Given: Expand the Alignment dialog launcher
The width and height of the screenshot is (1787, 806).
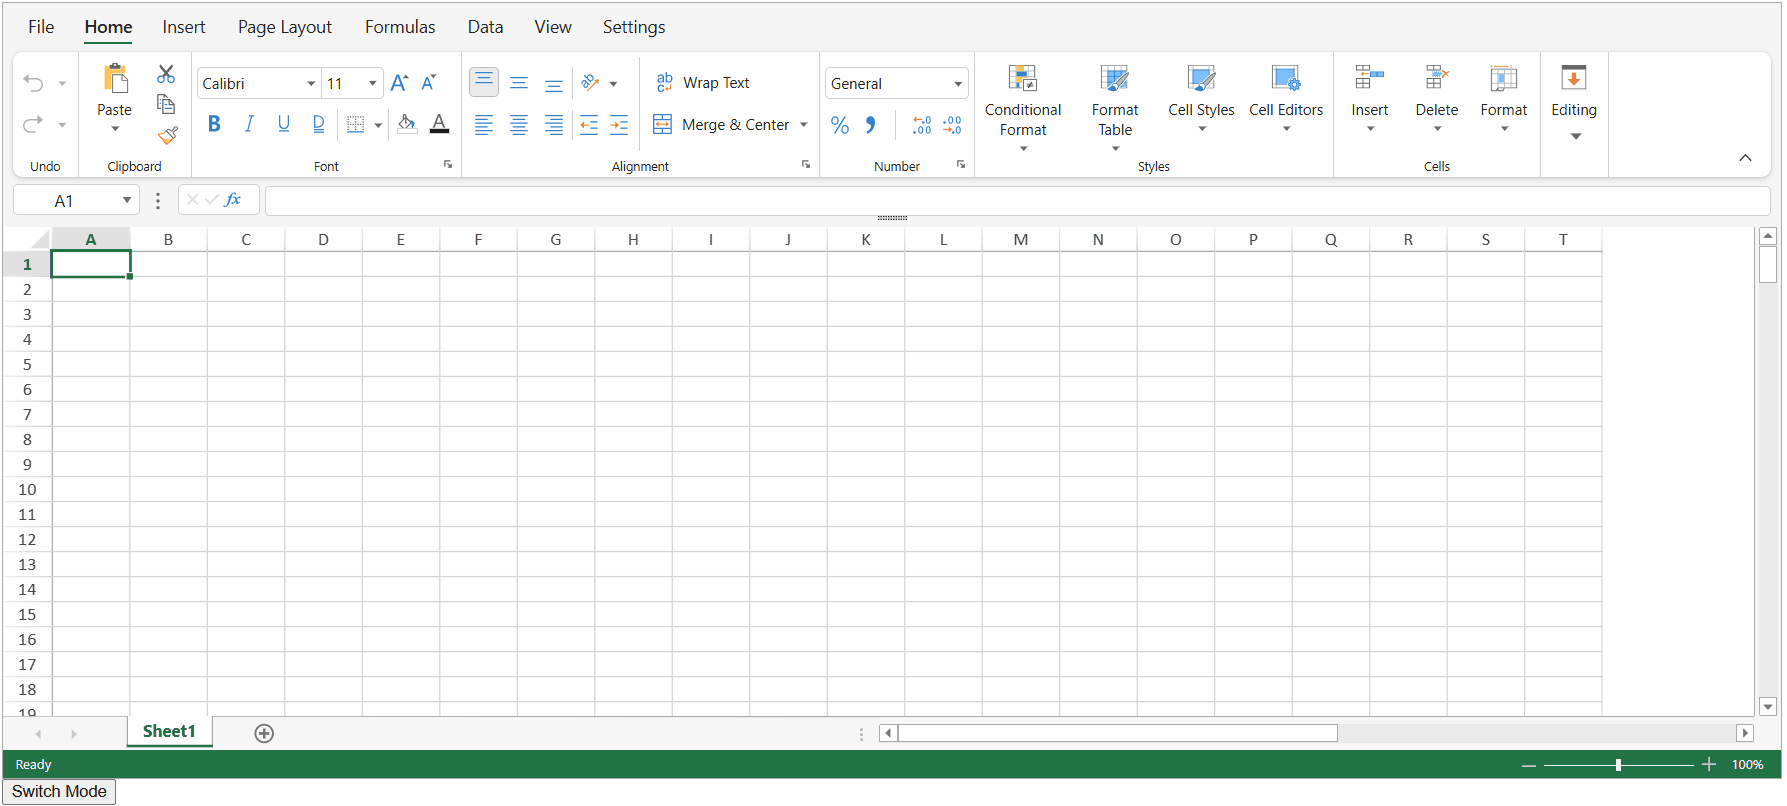Looking at the screenshot, I should coord(806,164).
